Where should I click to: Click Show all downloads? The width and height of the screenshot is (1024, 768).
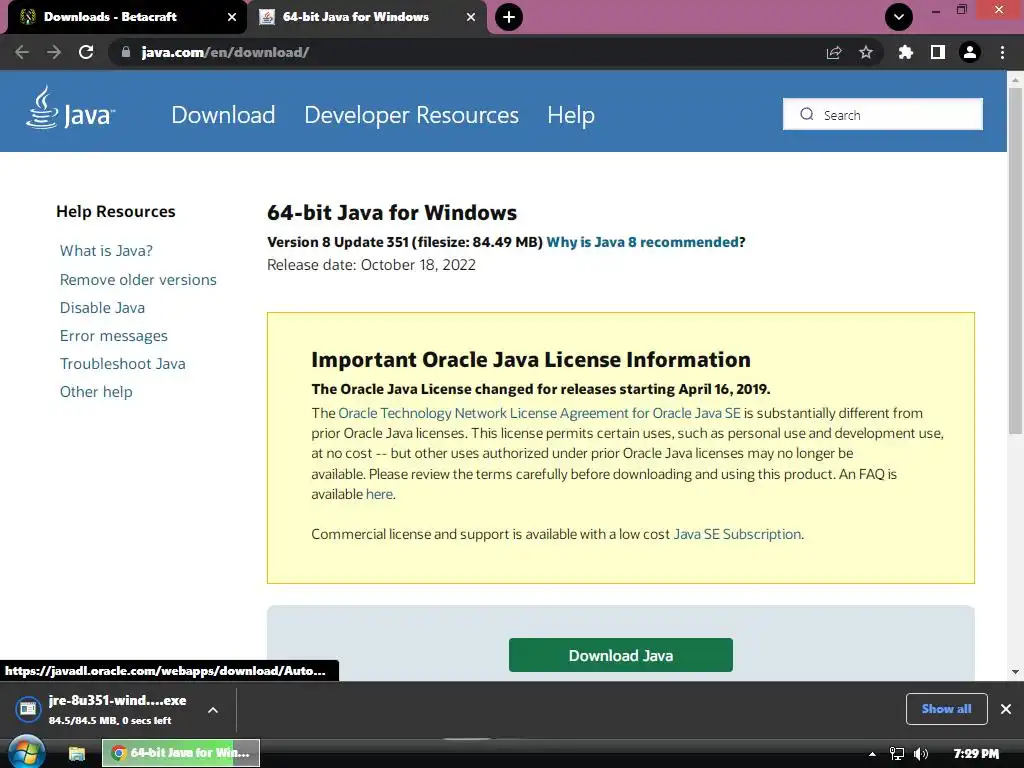coord(946,709)
